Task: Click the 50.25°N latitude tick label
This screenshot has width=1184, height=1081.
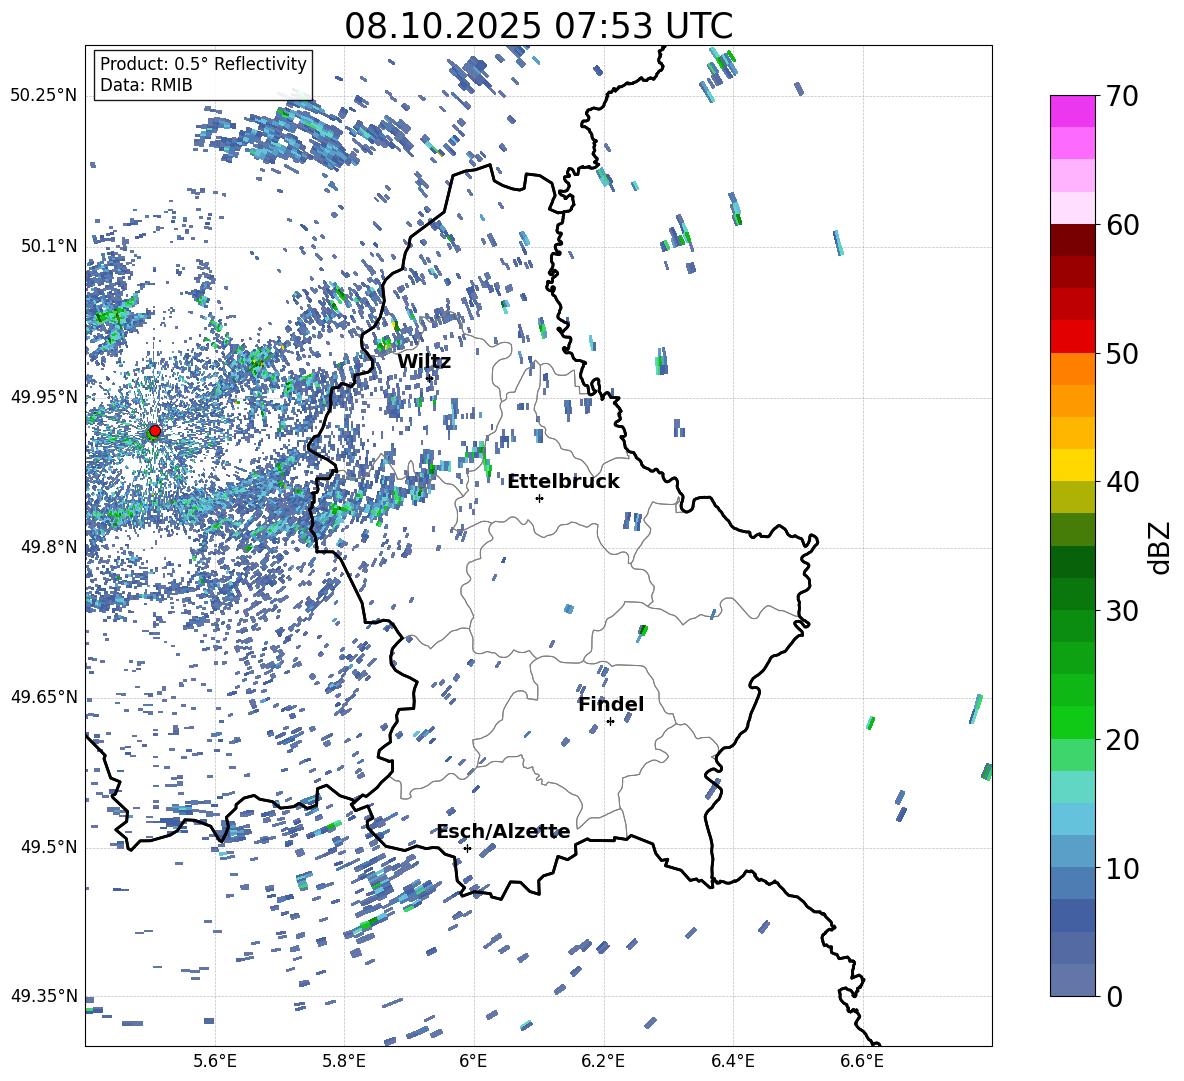Action: click(44, 96)
